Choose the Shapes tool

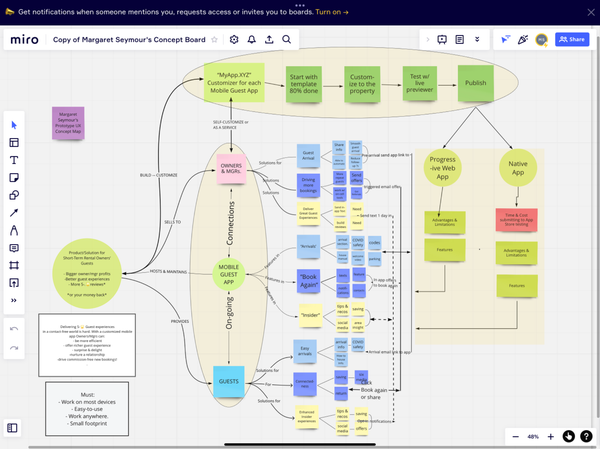point(14,195)
